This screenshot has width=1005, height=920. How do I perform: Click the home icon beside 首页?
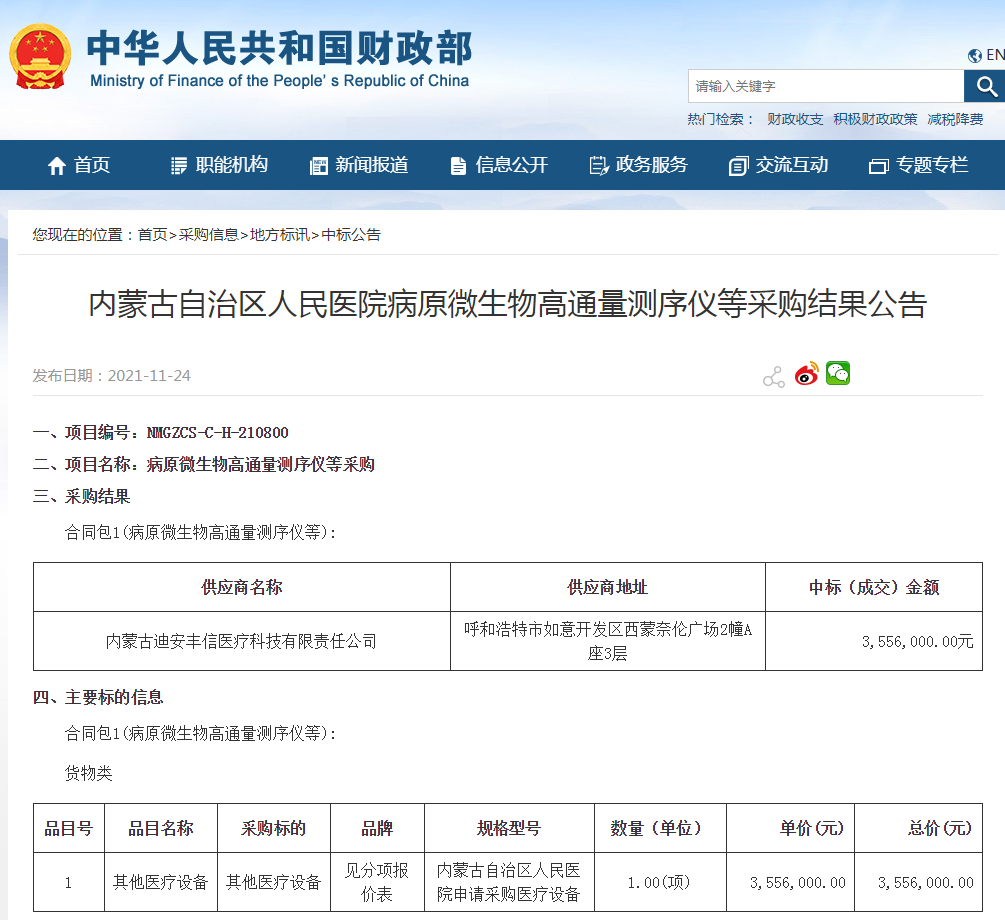click(57, 165)
